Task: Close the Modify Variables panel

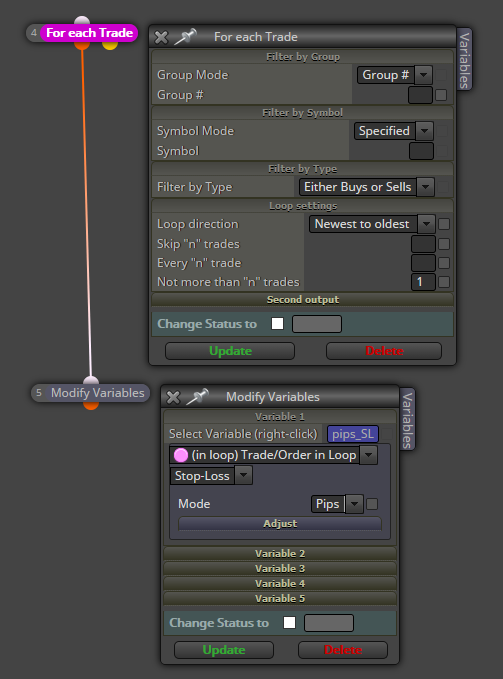Action: (x=173, y=397)
